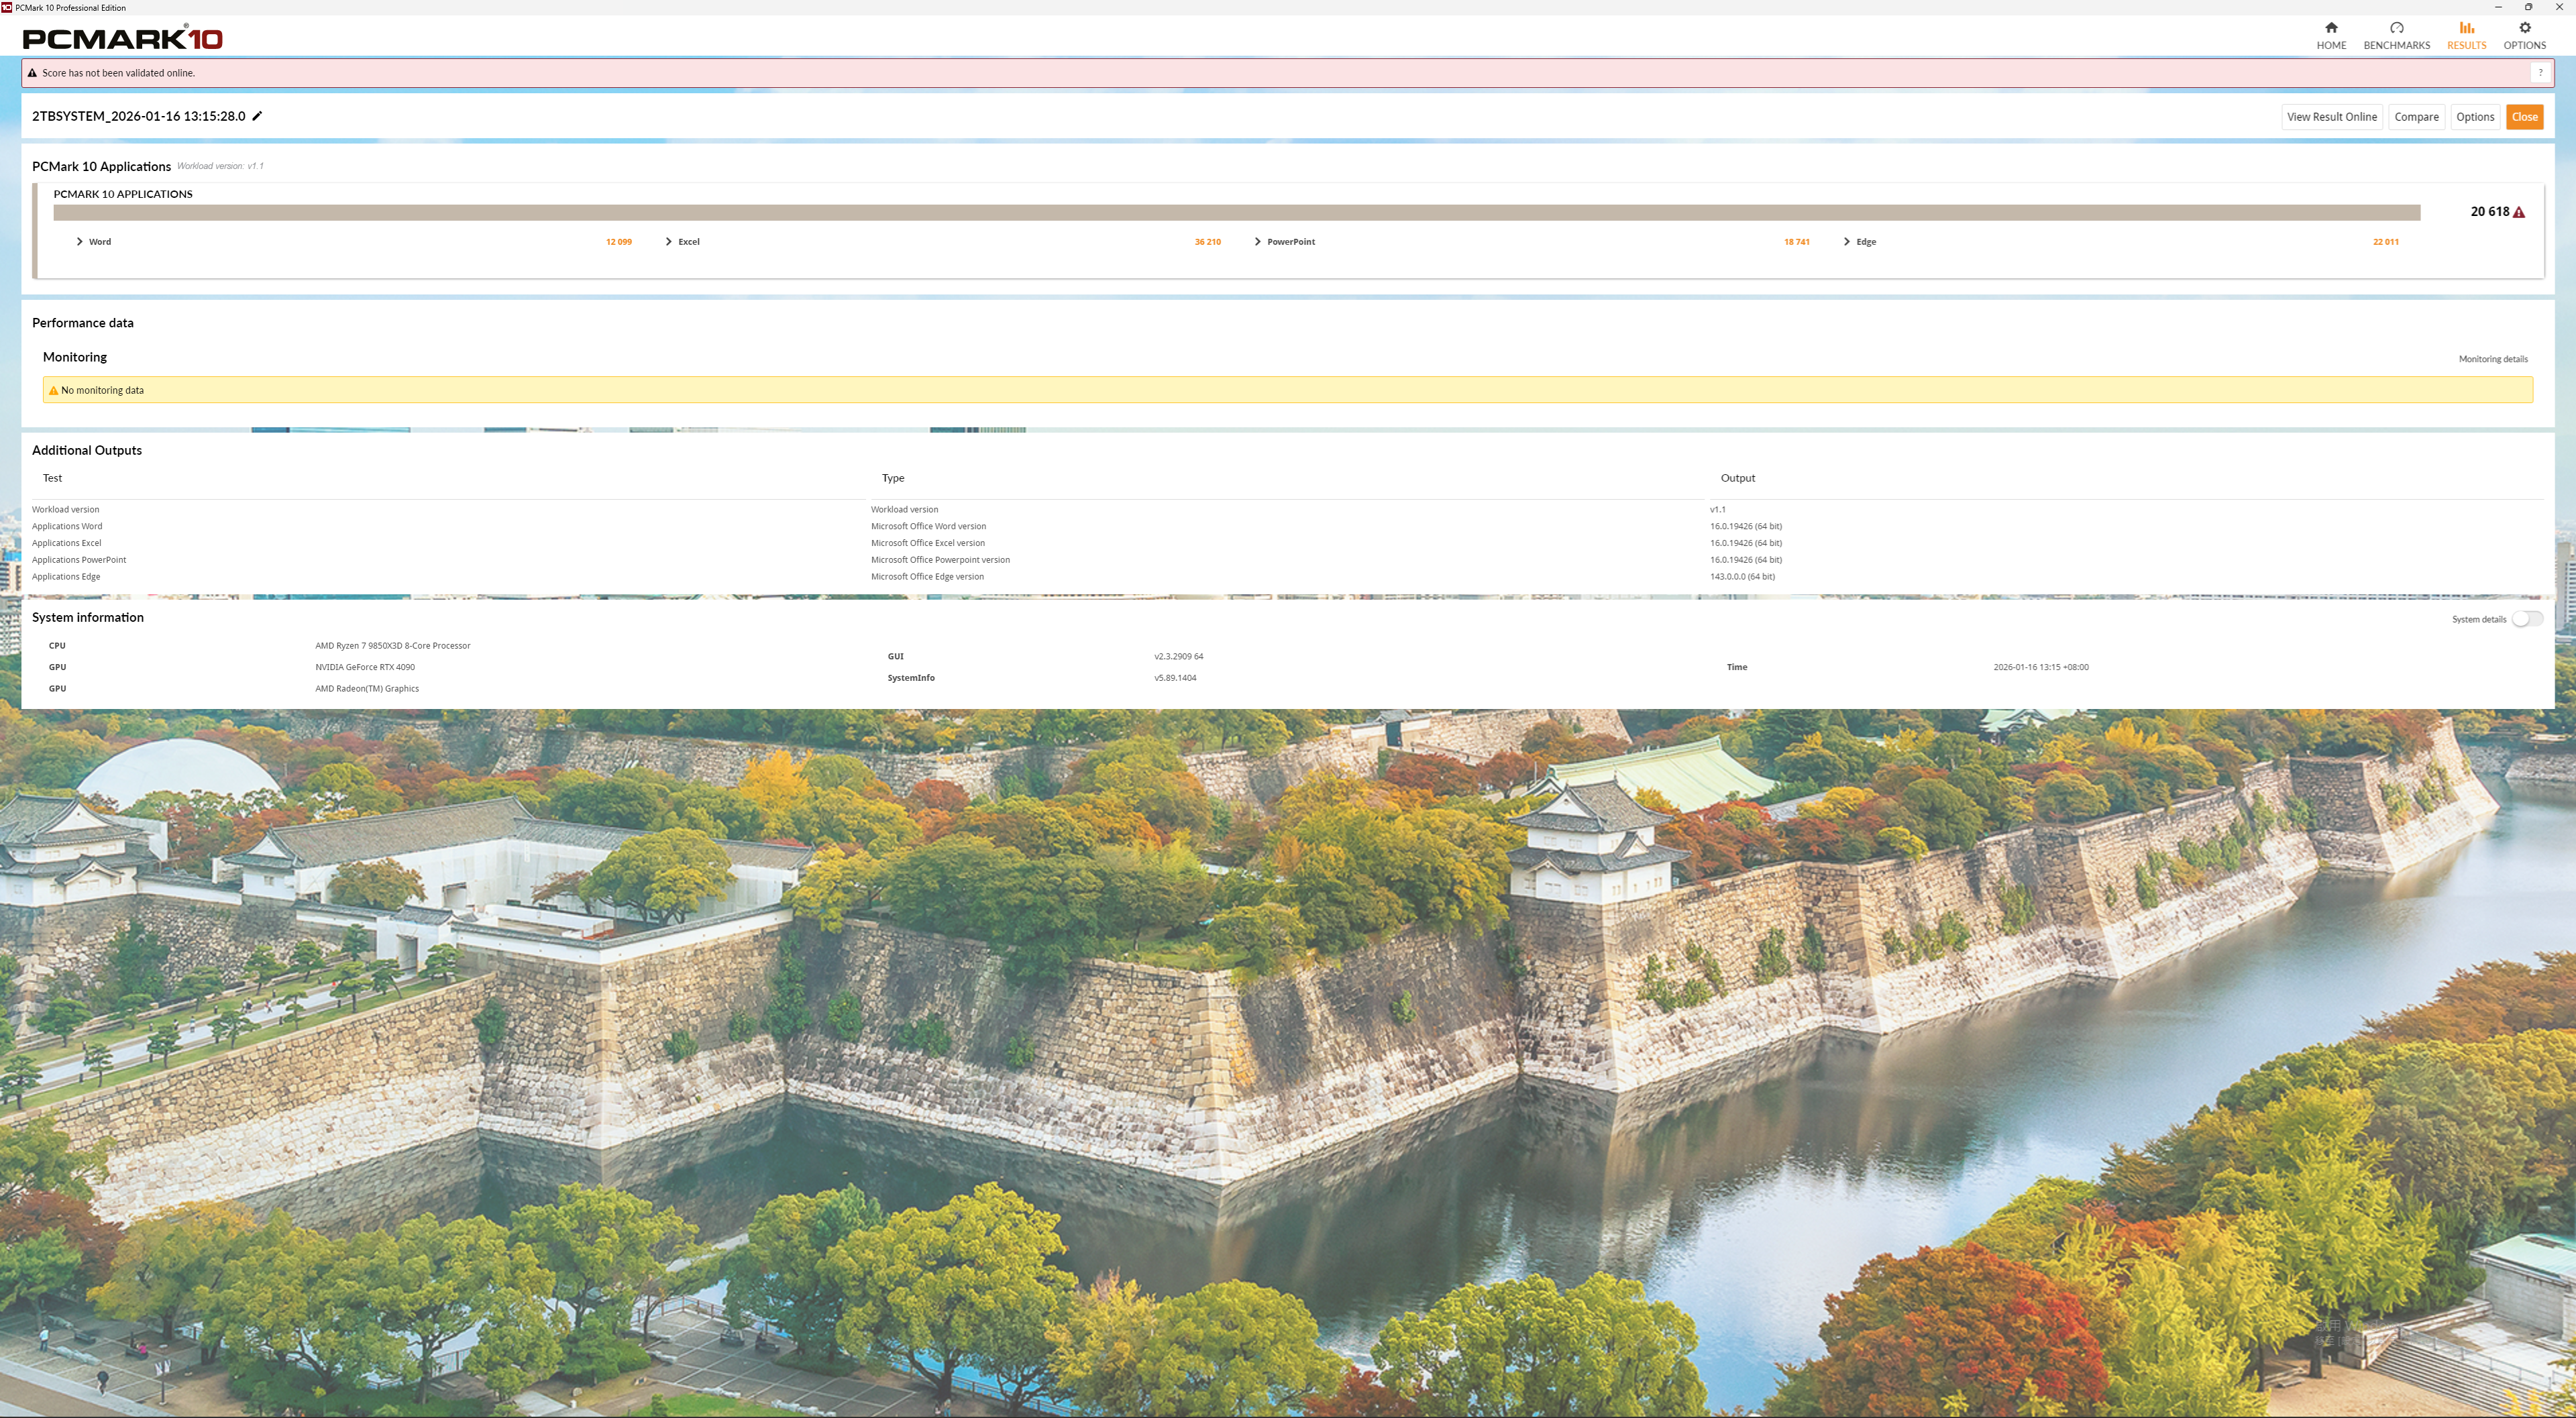Expand the Edge score chevron

[x=1846, y=242]
